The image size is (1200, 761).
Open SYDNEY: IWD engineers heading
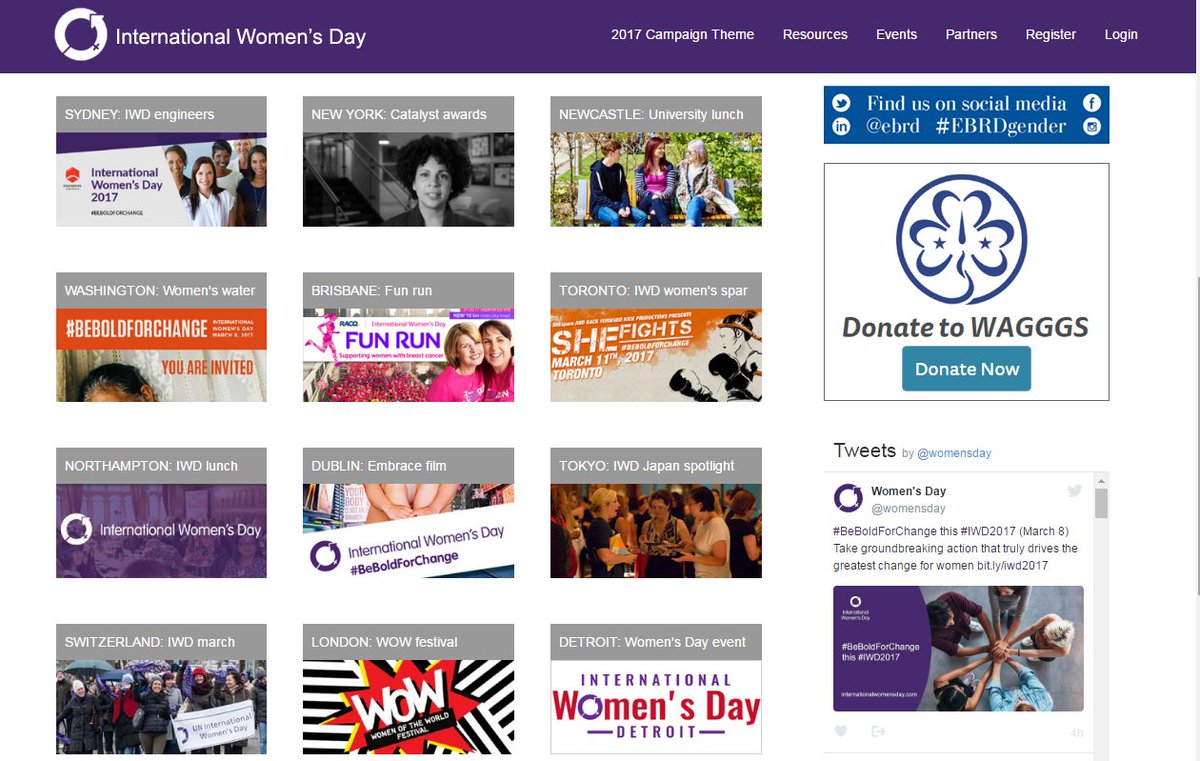pos(161,114)
